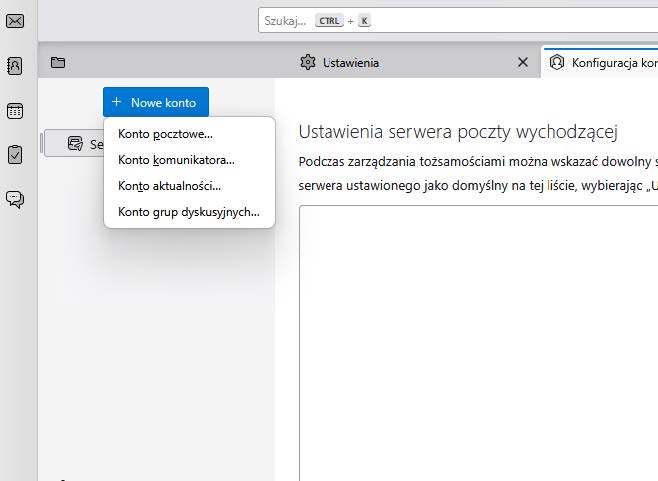
Task: Select "Konto pocztowe..." from the menu
Action: [165, 134]
